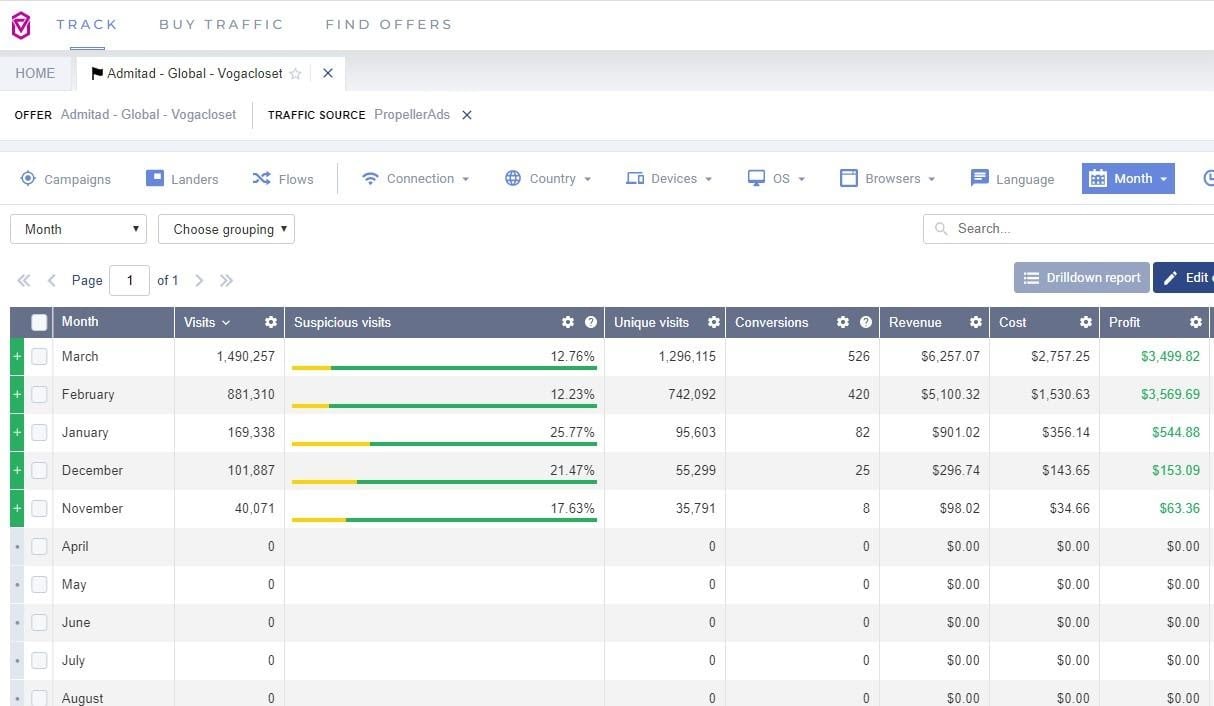The height and width of the screenshot is (706, 1214).
Task: Open the BUY TRAFFIC menu
Action: tap(221, 24)
